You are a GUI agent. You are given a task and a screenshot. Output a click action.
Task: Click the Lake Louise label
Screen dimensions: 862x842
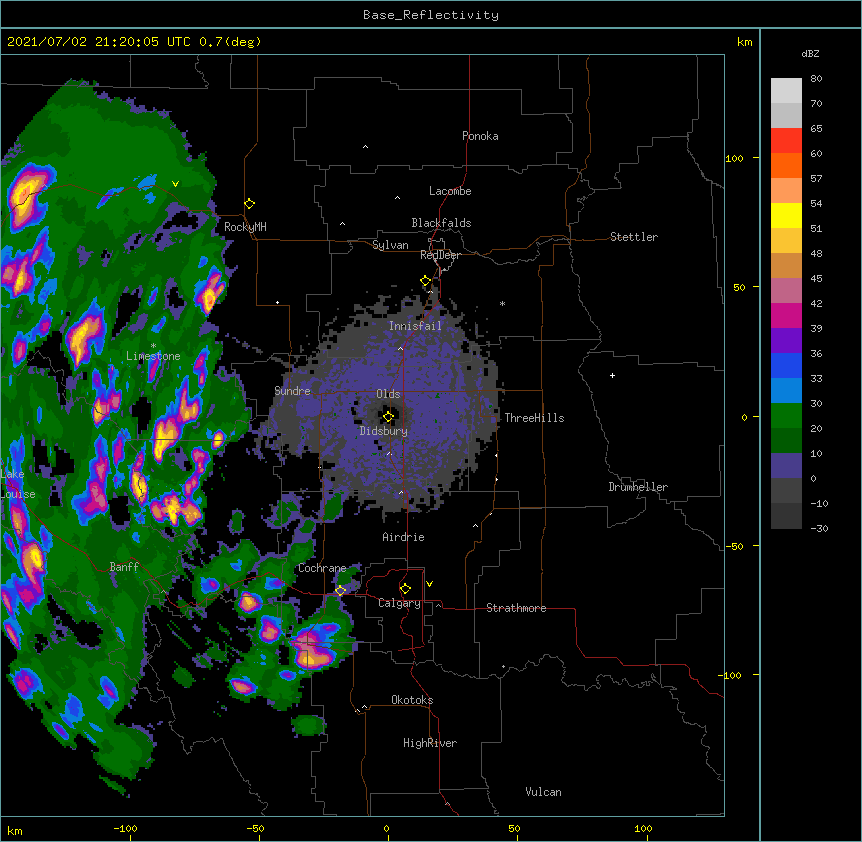[x=18, y=484]
